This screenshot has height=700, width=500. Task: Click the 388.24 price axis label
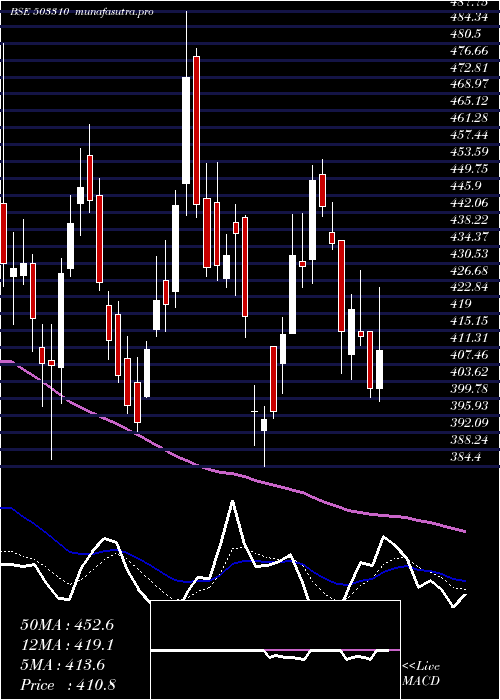pyautogui.click(x=469, y=440)
